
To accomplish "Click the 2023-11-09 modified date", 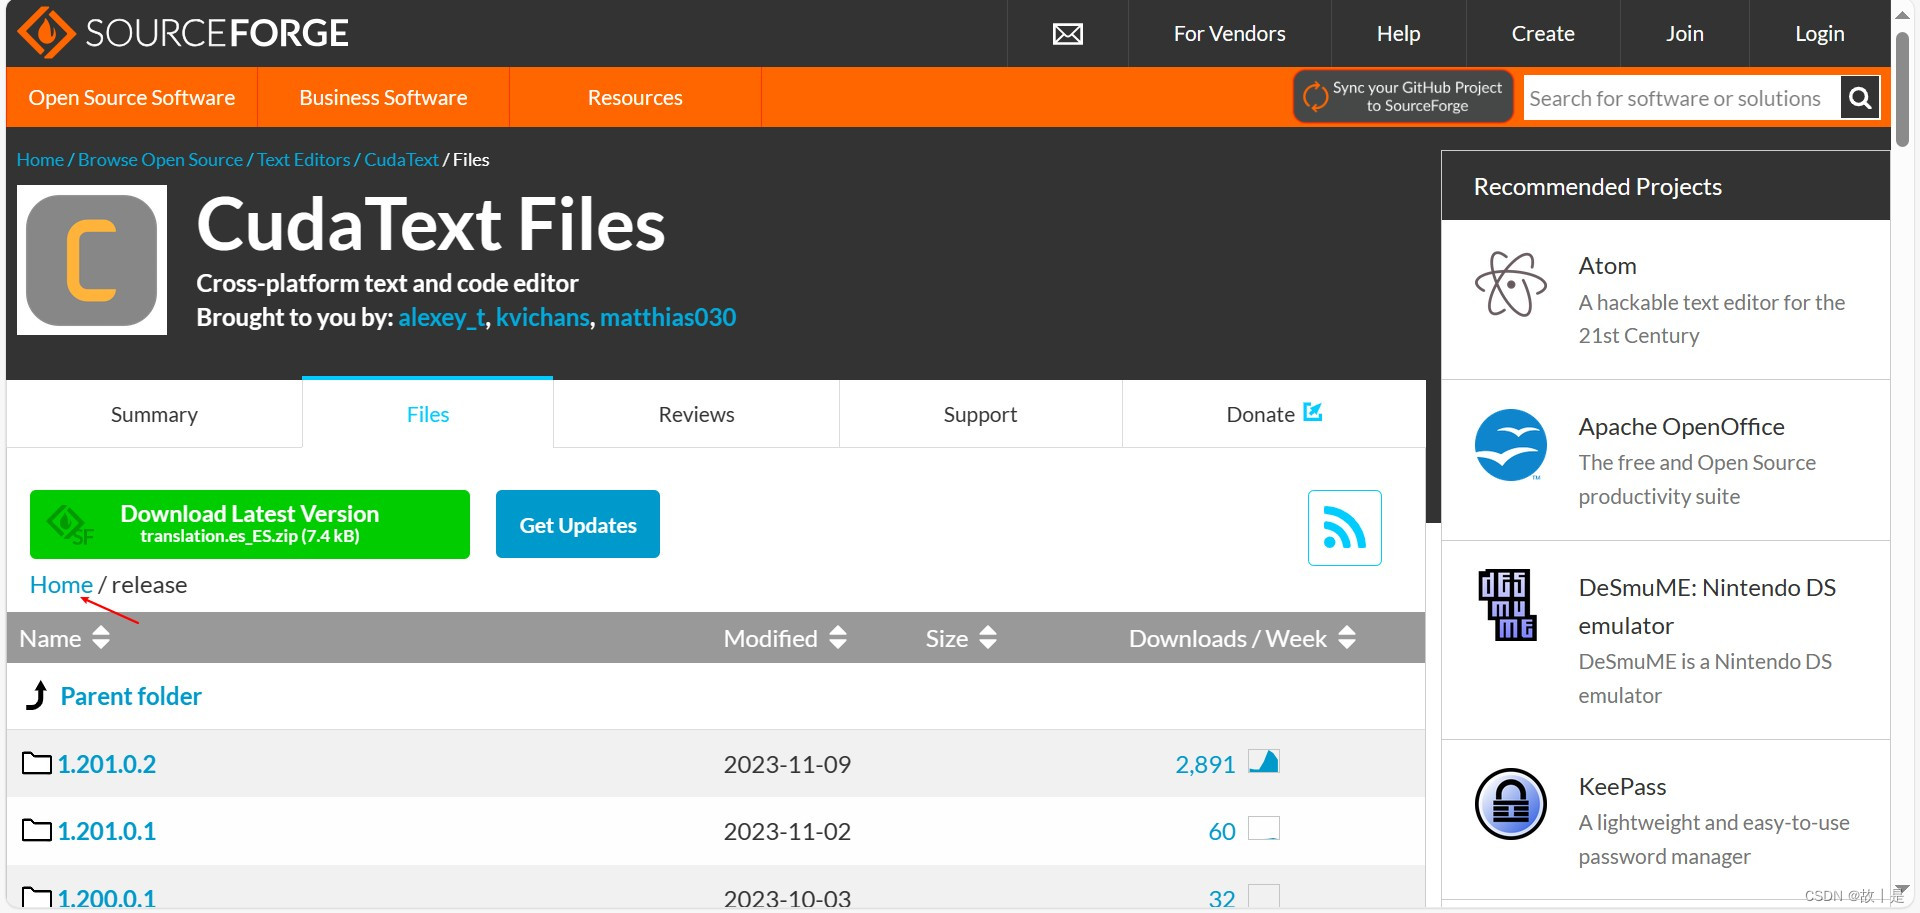I will click(x=787, y=765).
